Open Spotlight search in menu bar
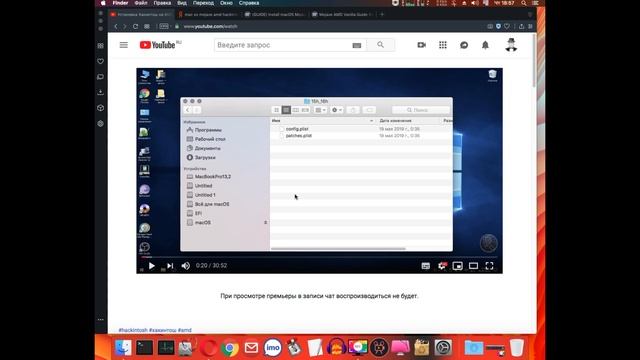 (x=524, y=3)
